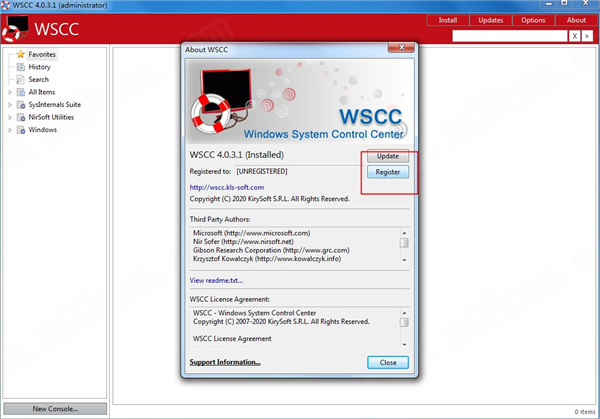
Task: Close the About WSCC dialog with Close button
Action: 388,362
